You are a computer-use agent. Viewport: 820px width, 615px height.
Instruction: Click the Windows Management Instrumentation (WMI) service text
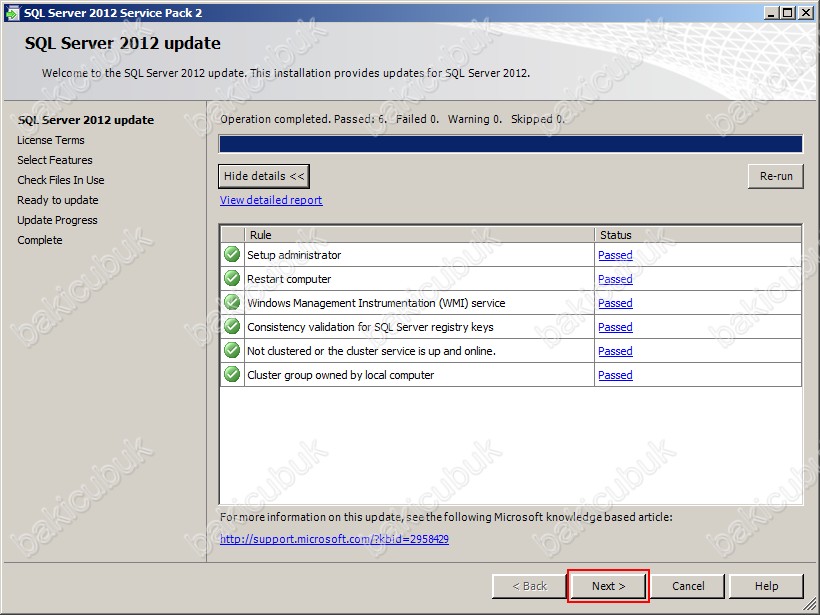pos(376,303)
